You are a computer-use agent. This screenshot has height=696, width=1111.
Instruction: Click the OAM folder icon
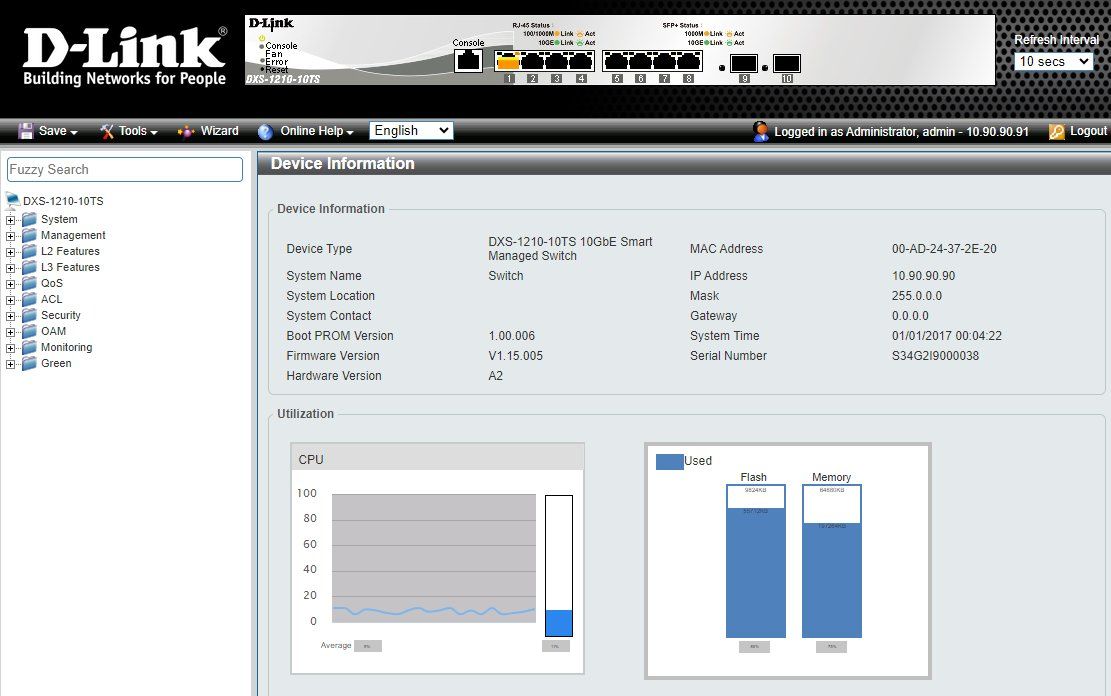click(x=29, y=331)
